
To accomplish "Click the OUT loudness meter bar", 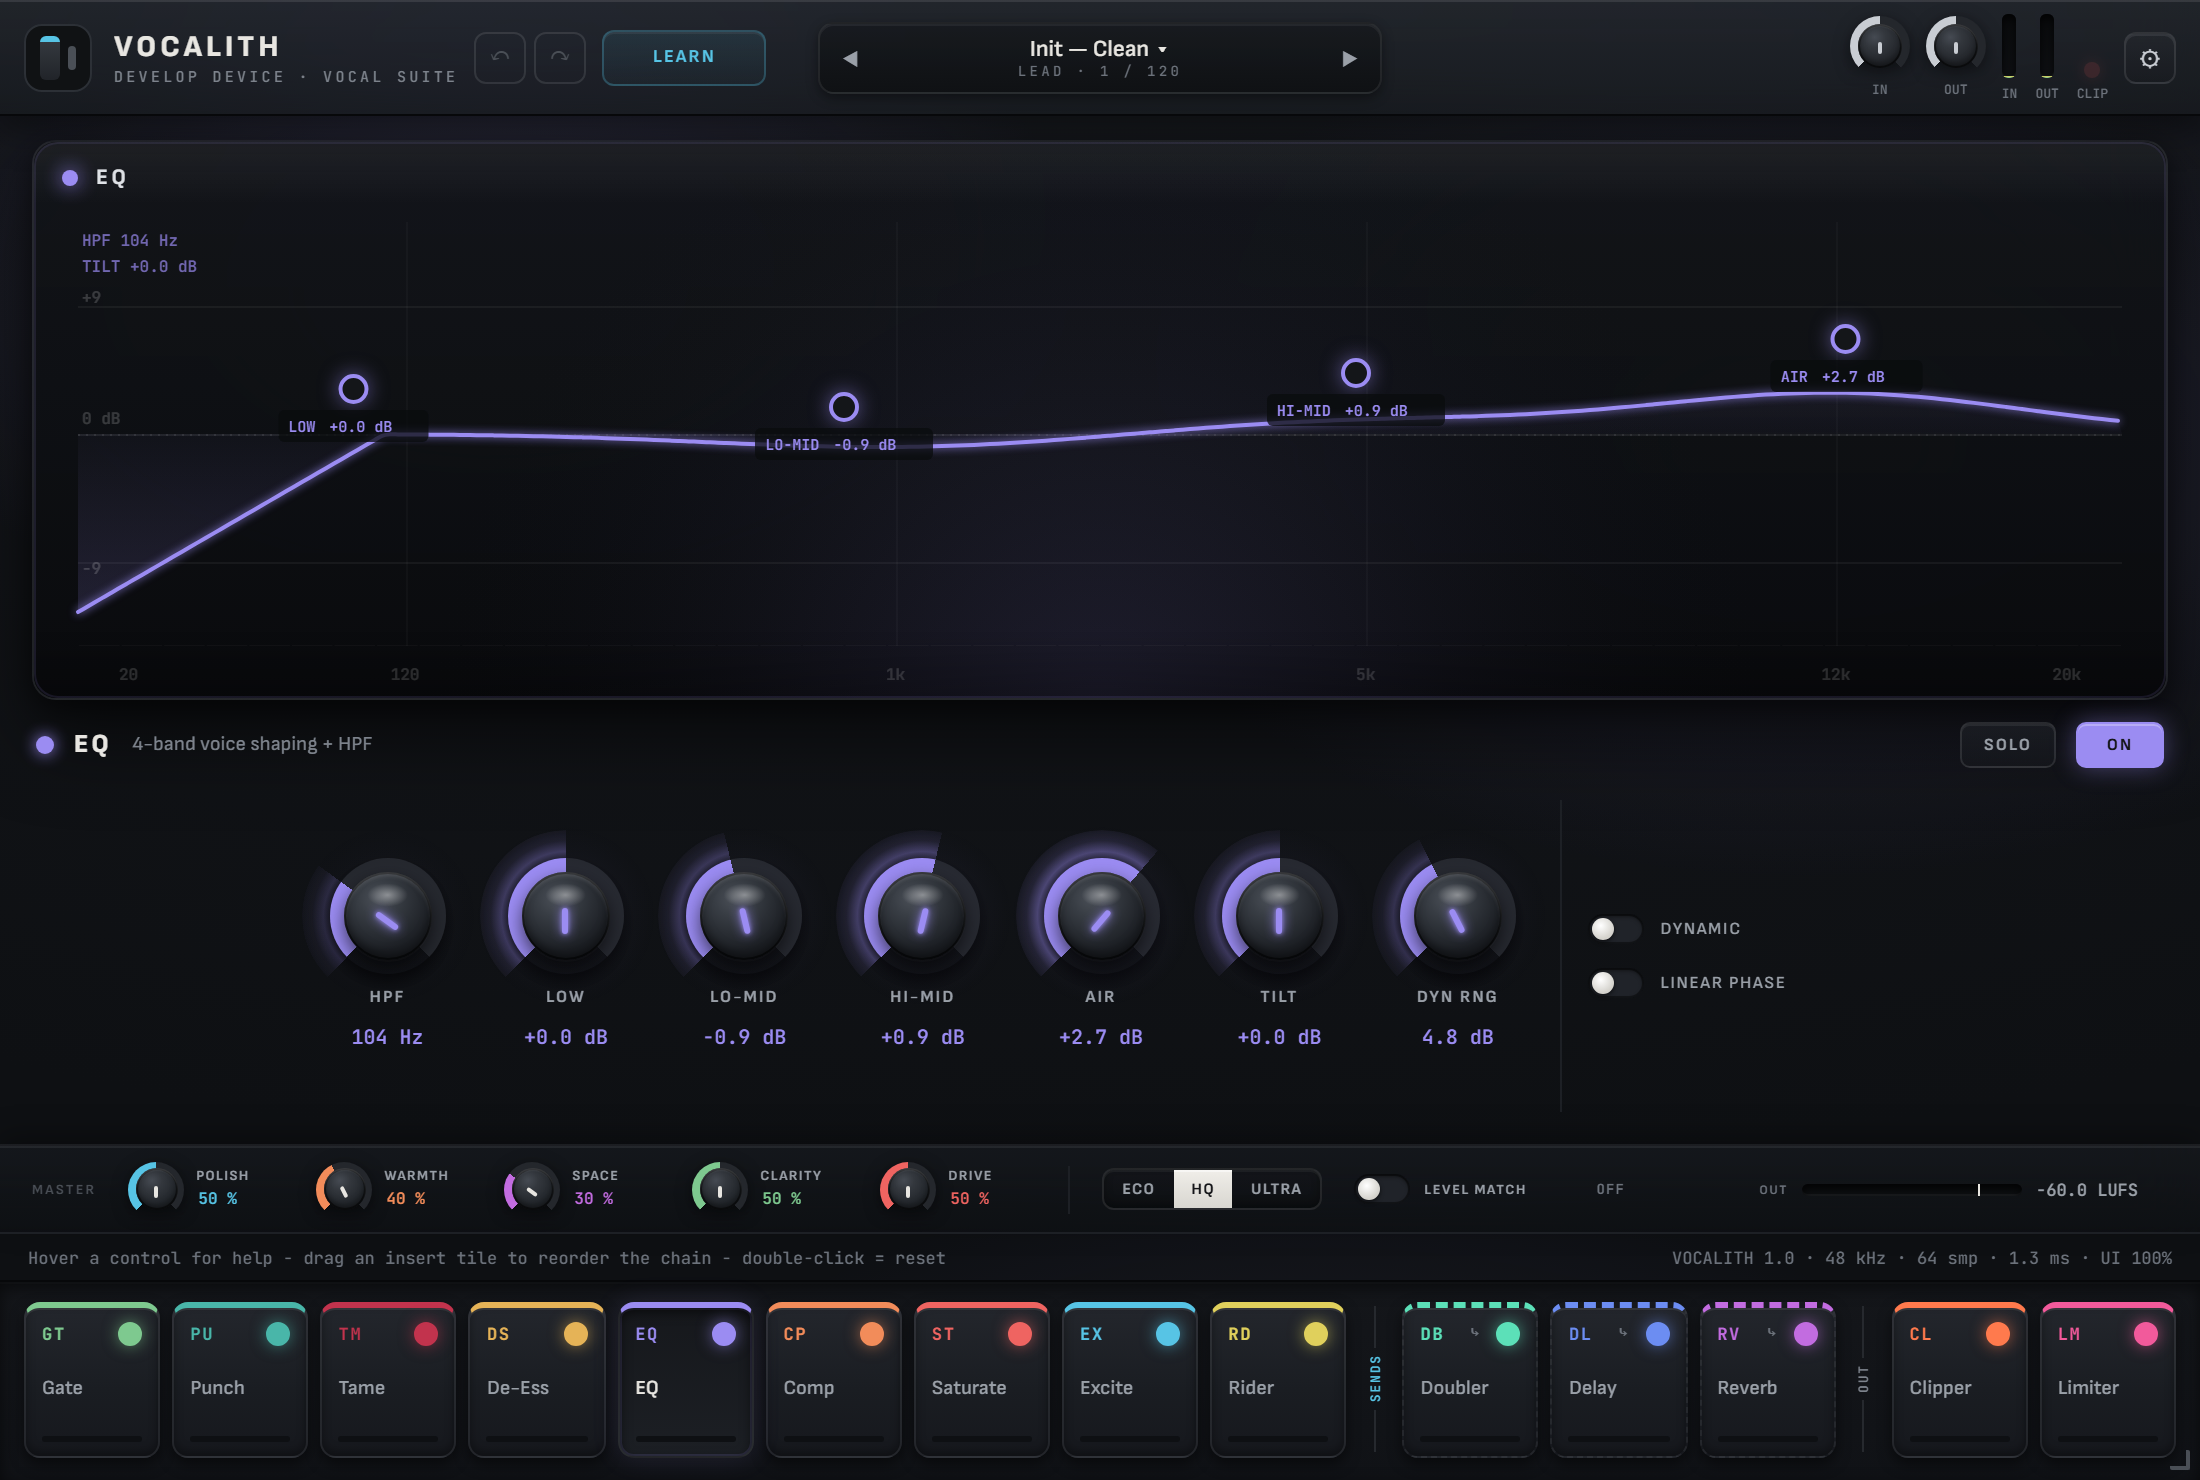I will (x=1911, y=1189).
